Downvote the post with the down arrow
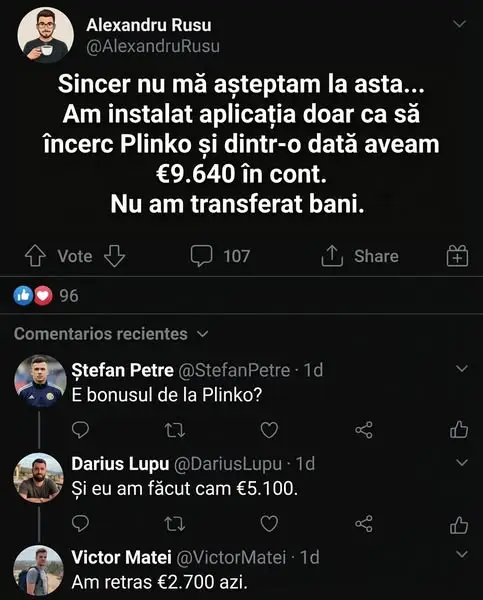This screenshot has height=600, width=483. click(x=114, y=256)
